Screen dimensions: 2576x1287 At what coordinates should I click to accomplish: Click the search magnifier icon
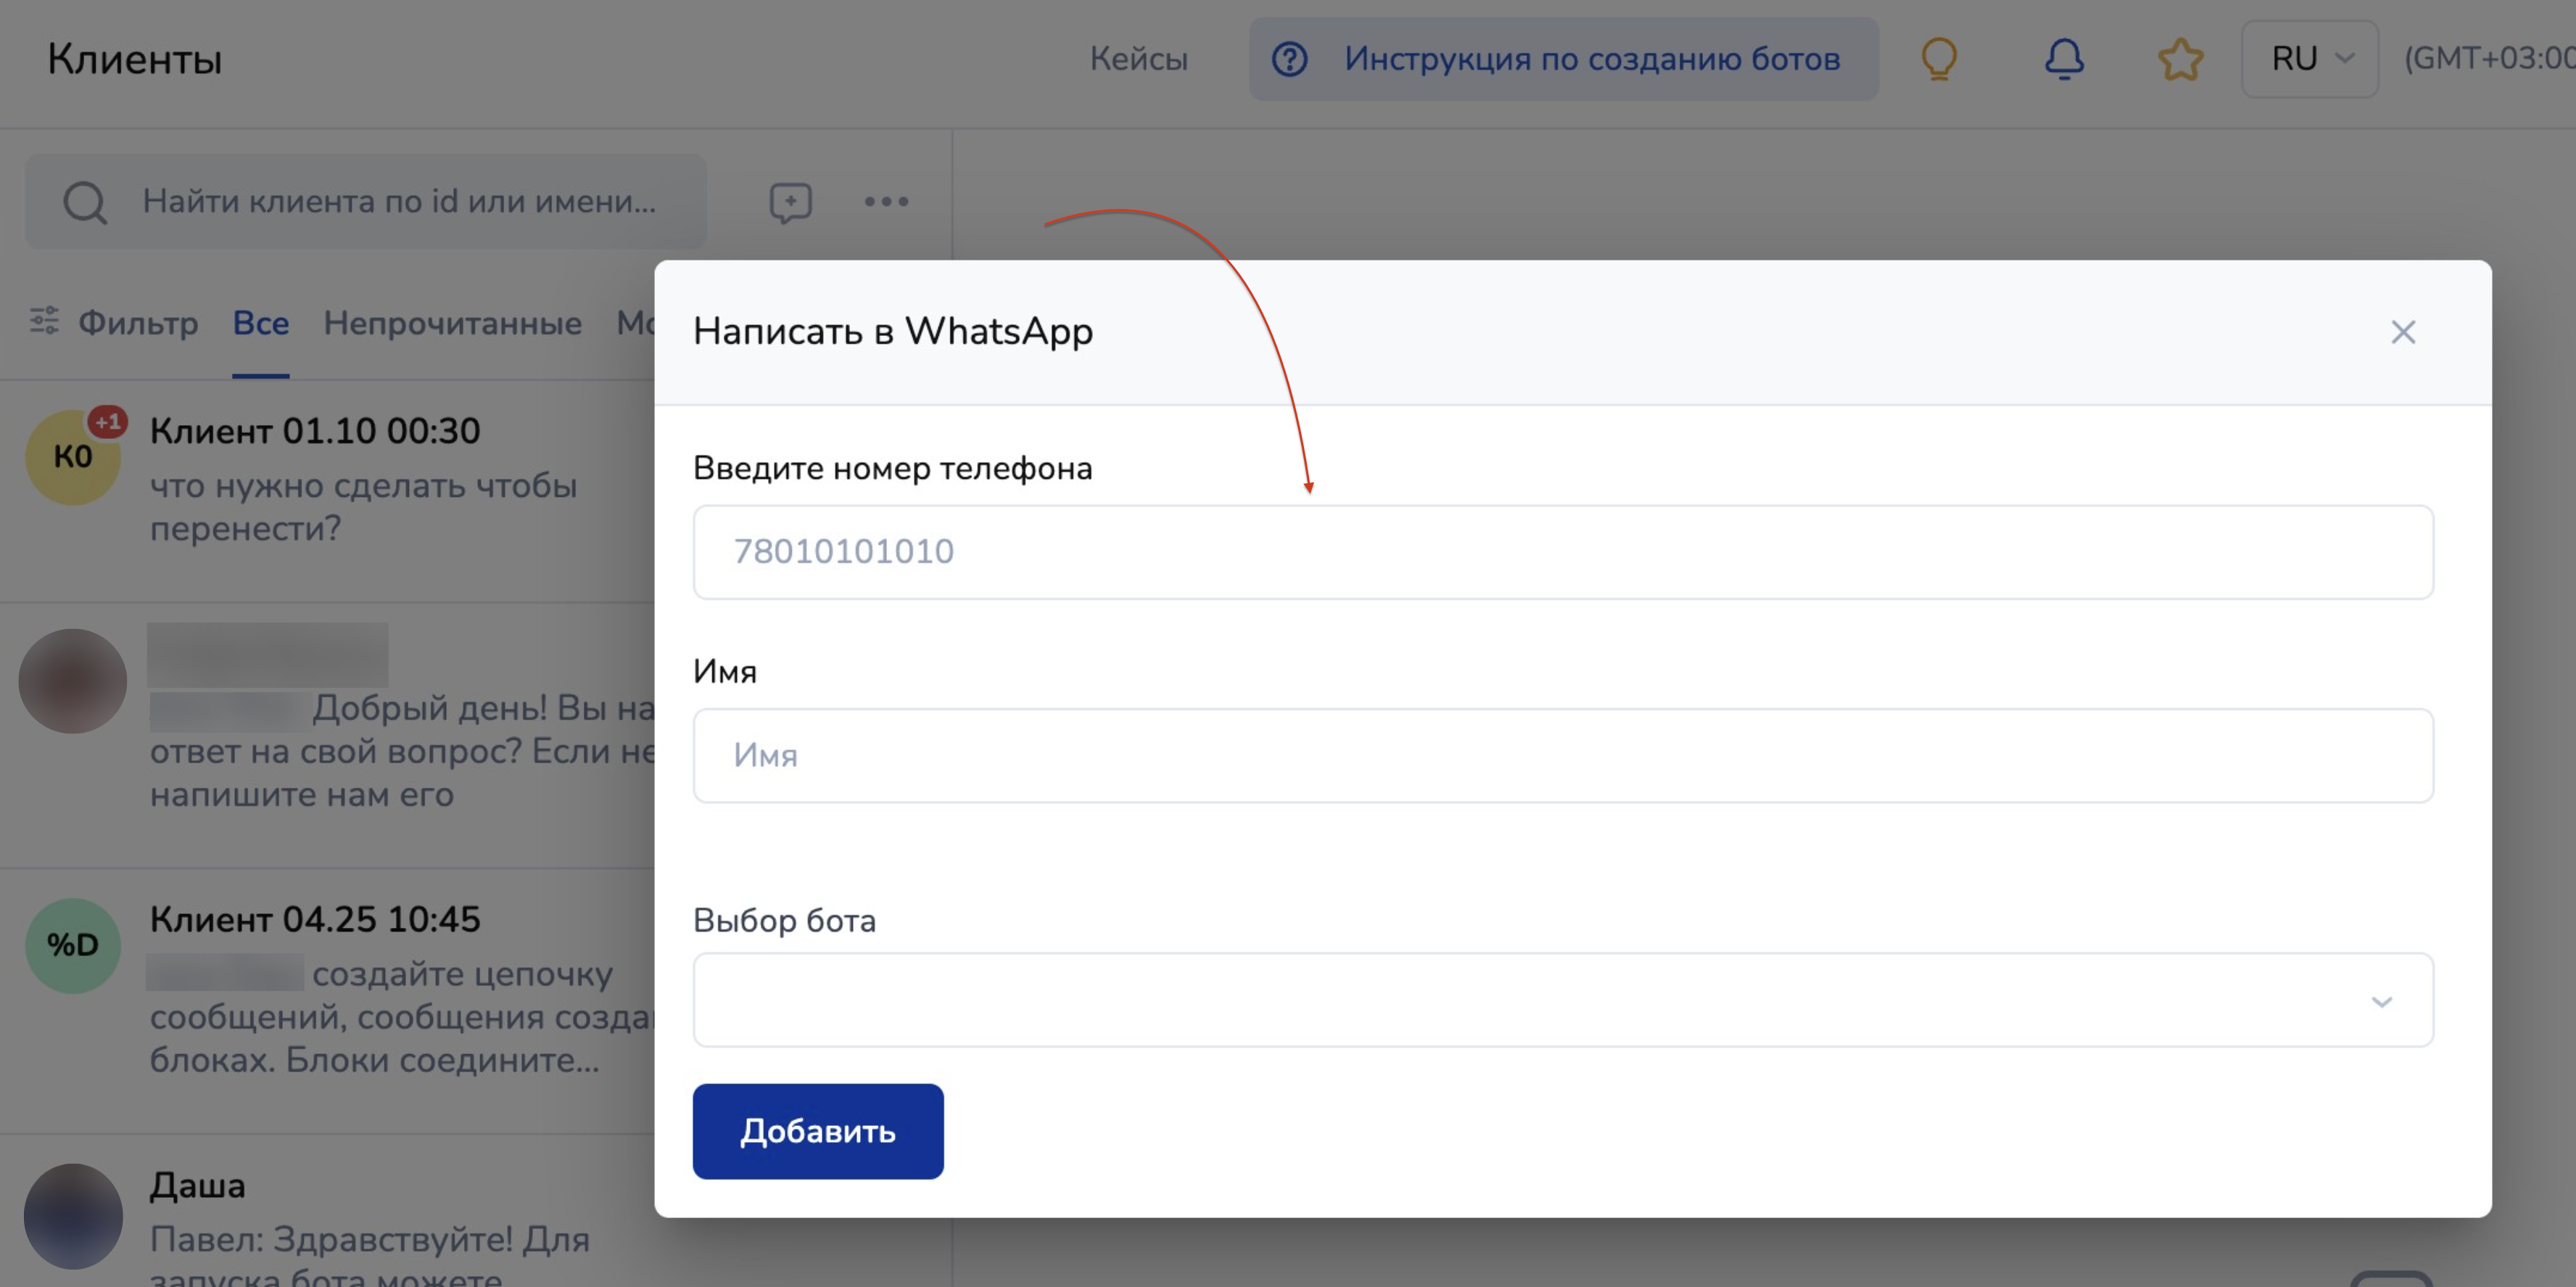click(85, 202)
